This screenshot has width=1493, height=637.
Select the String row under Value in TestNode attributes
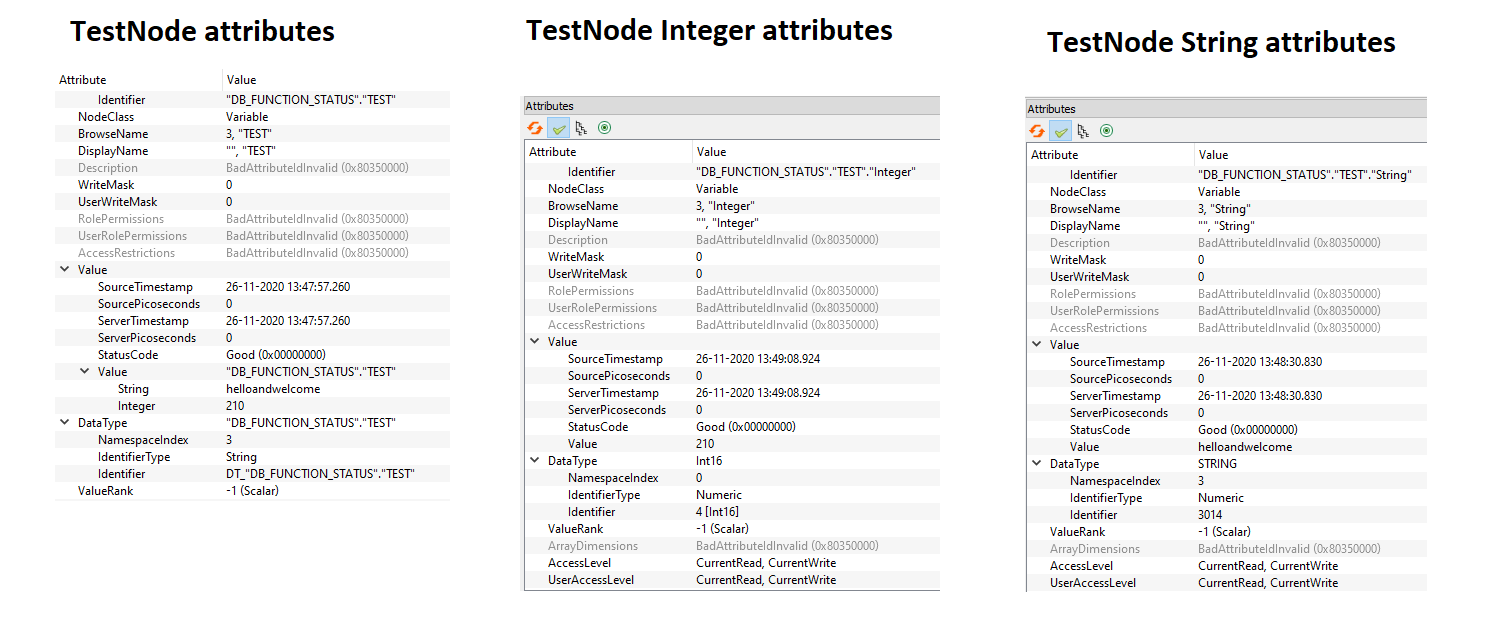[252, 389]
